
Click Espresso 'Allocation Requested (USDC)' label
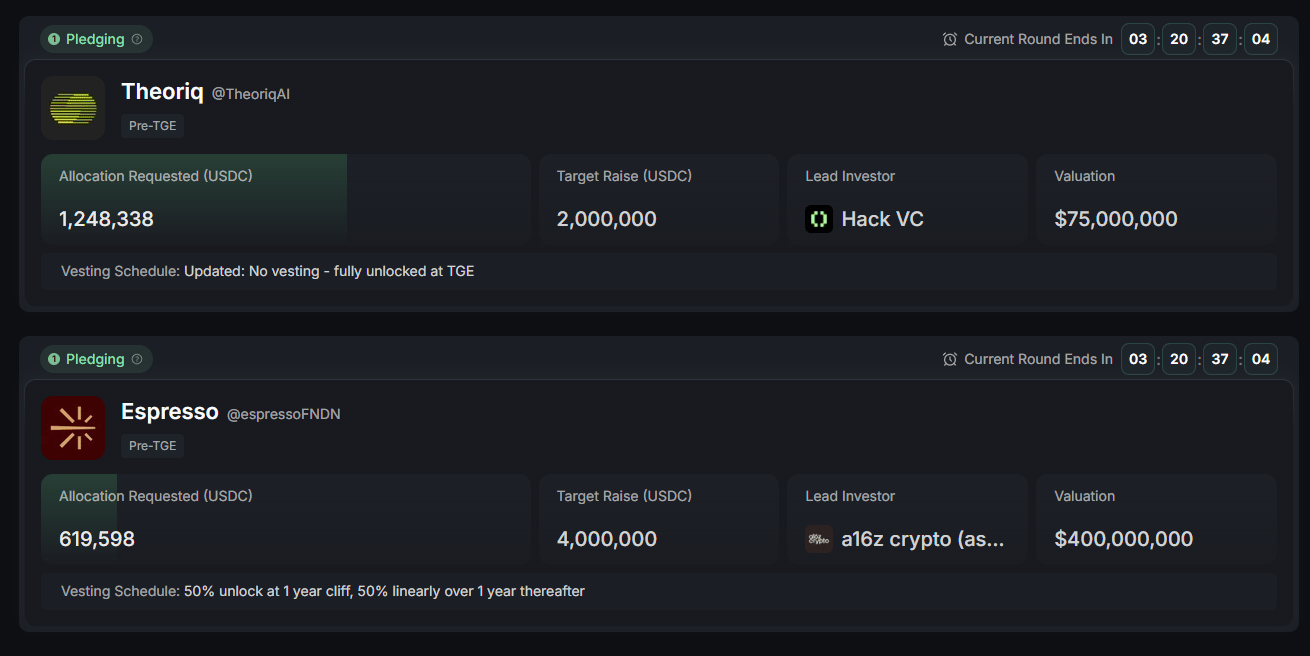156,496
